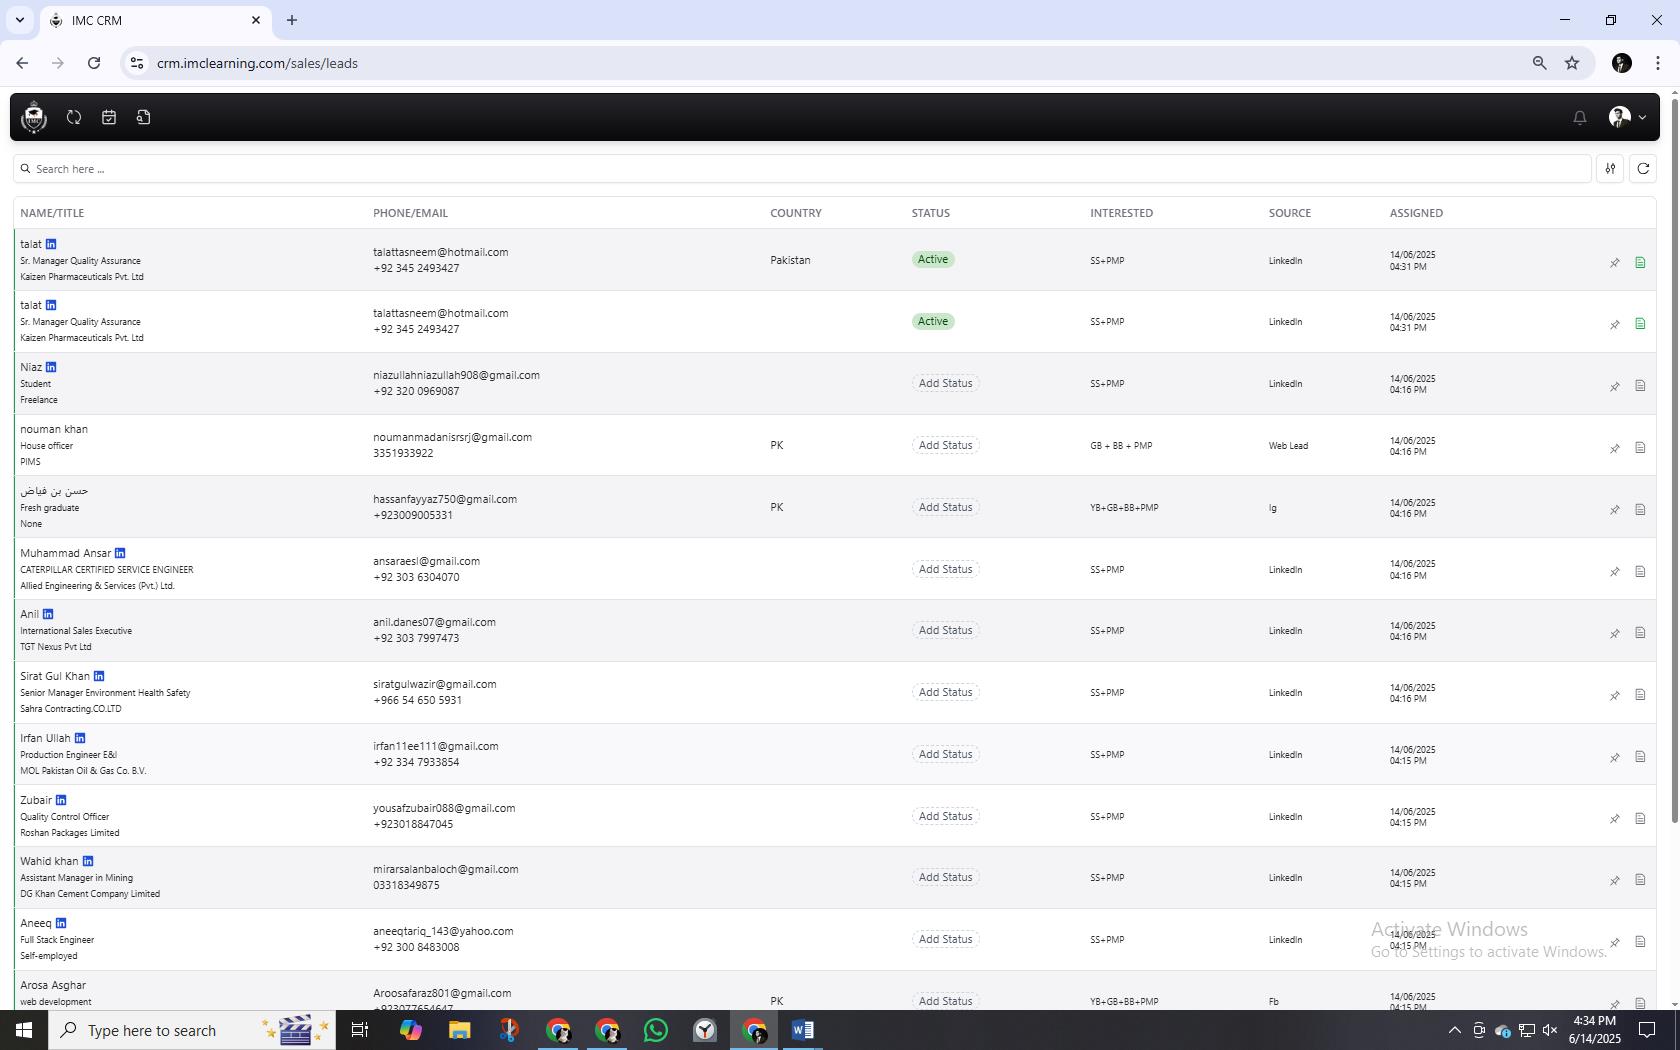
Task: Open notes icon for Irfan Ullah
Action: click(x=1640, y=757)
